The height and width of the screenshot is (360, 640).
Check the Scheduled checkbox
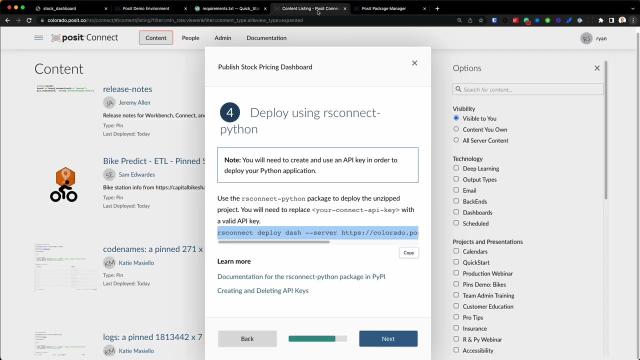pyautogui.click(x=456, y=223)
